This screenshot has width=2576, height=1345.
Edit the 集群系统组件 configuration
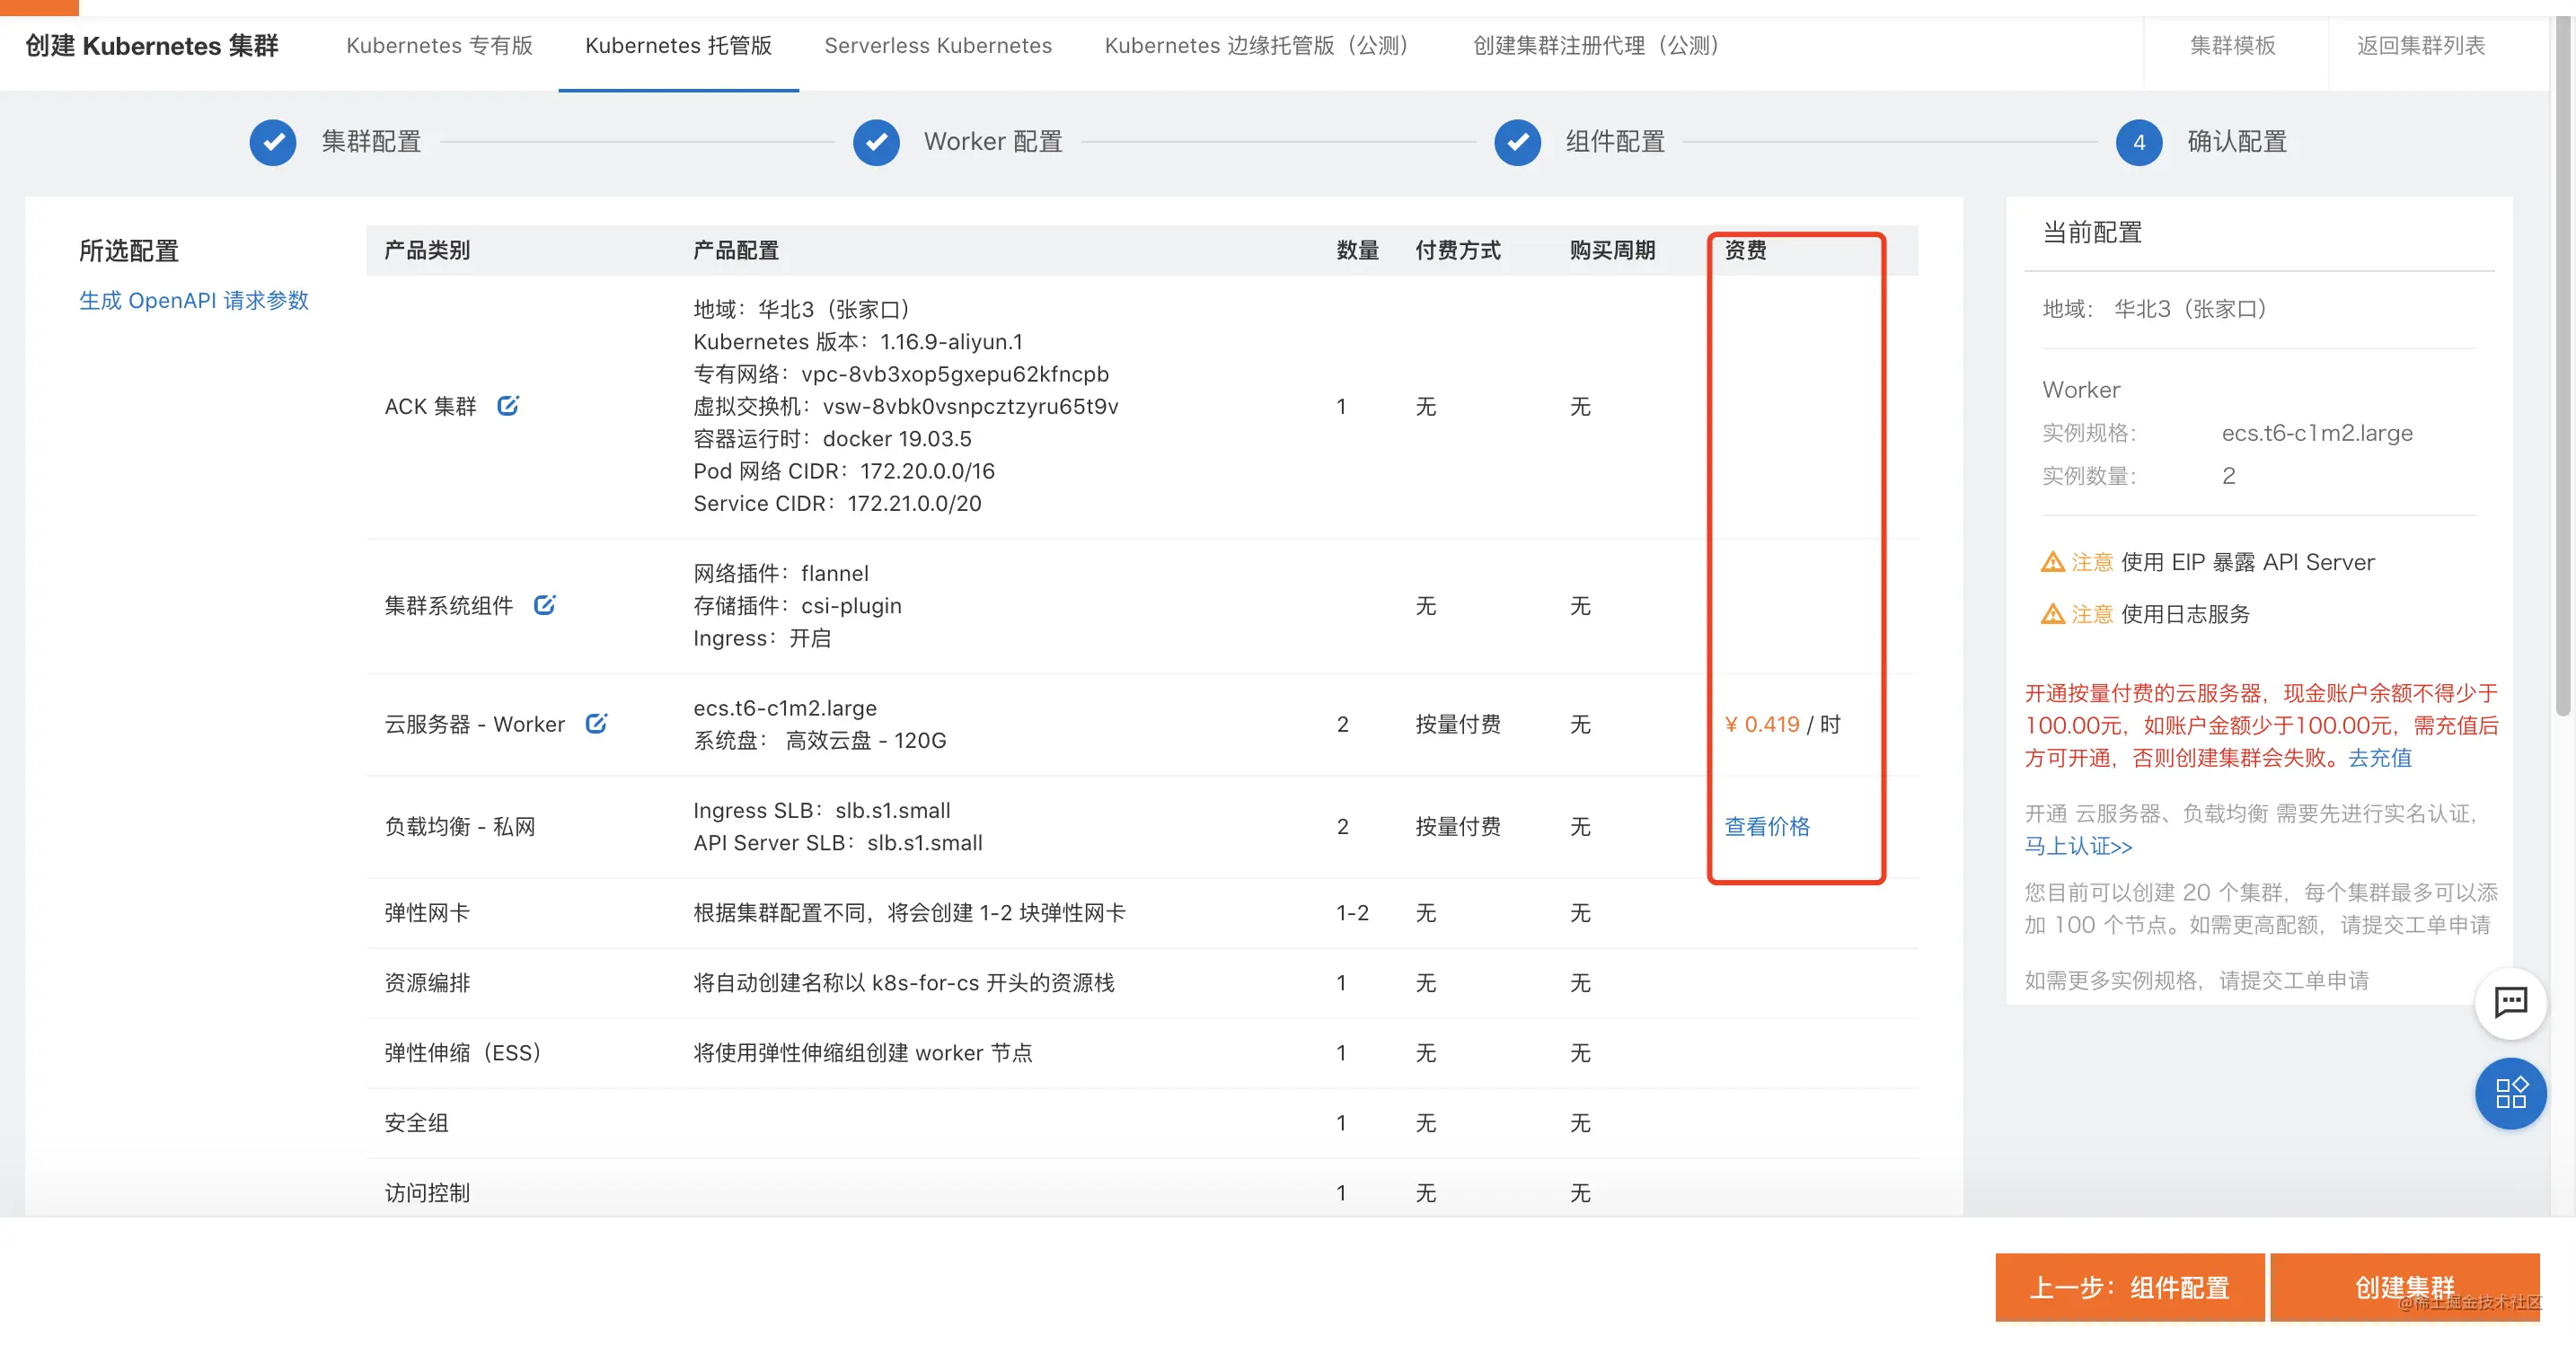click(x=544, y=605)
